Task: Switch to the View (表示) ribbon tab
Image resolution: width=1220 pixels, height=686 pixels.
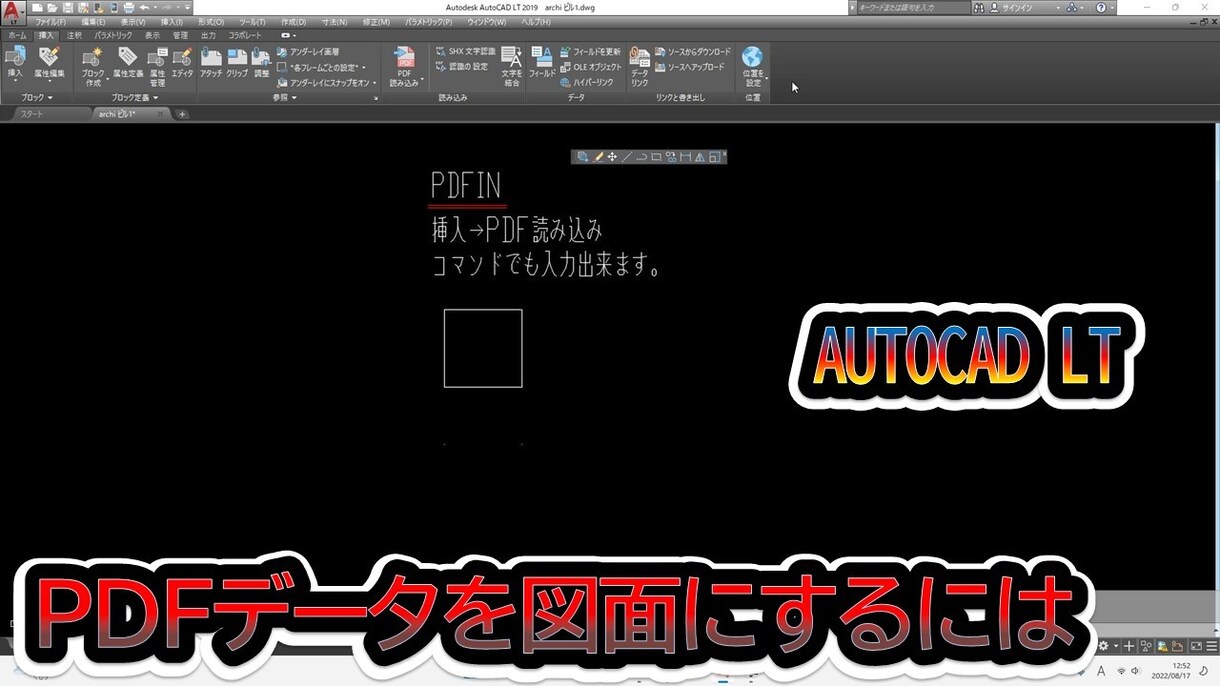Action: [152, 35]
